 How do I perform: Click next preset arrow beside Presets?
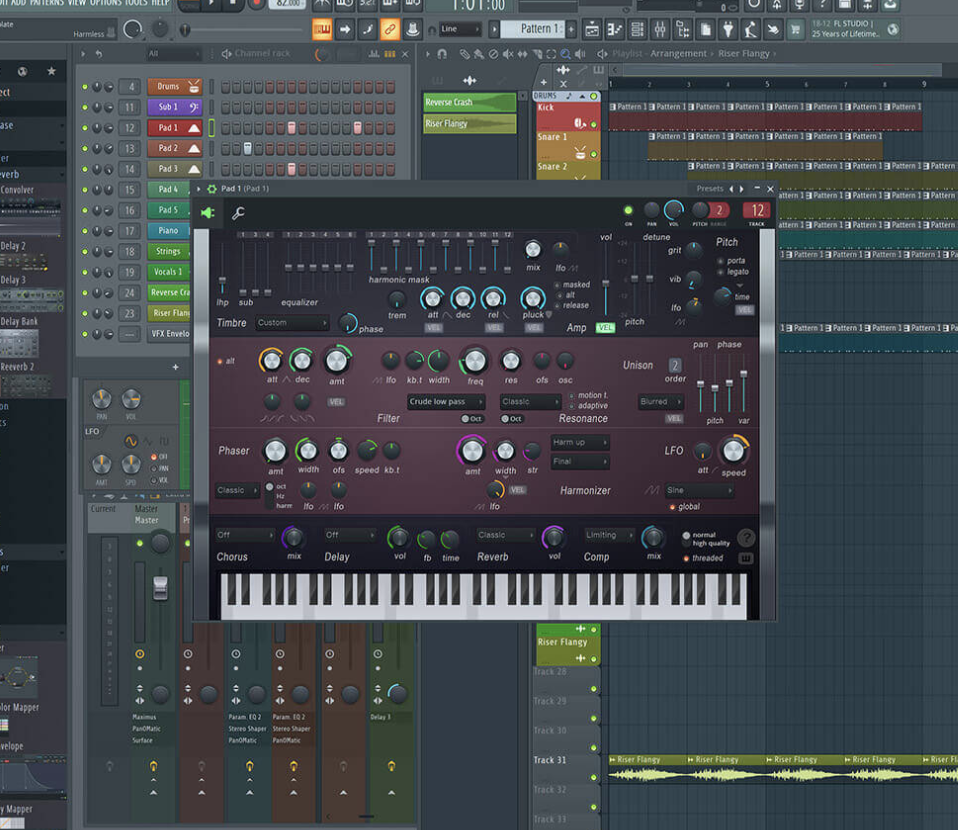tap(742, 189)
